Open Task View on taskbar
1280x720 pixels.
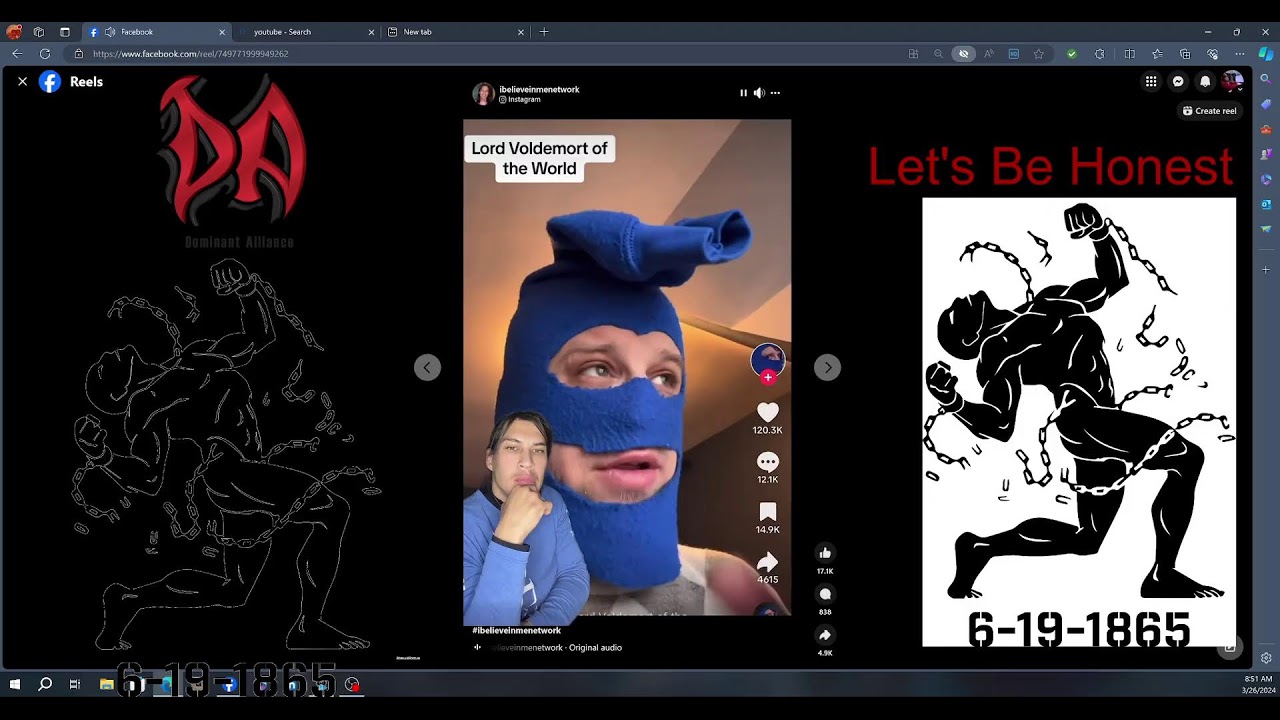75,685
